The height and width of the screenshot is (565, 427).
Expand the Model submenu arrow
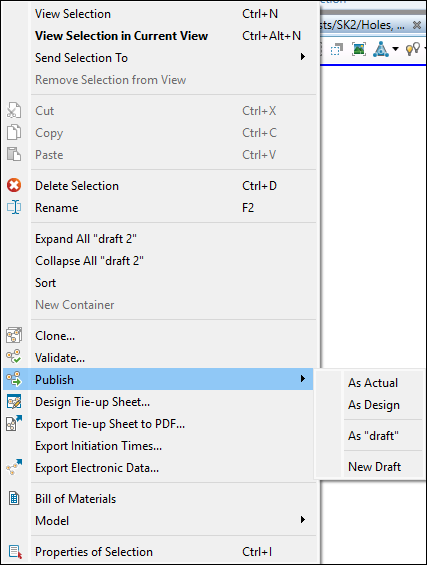tap(303, 520)
